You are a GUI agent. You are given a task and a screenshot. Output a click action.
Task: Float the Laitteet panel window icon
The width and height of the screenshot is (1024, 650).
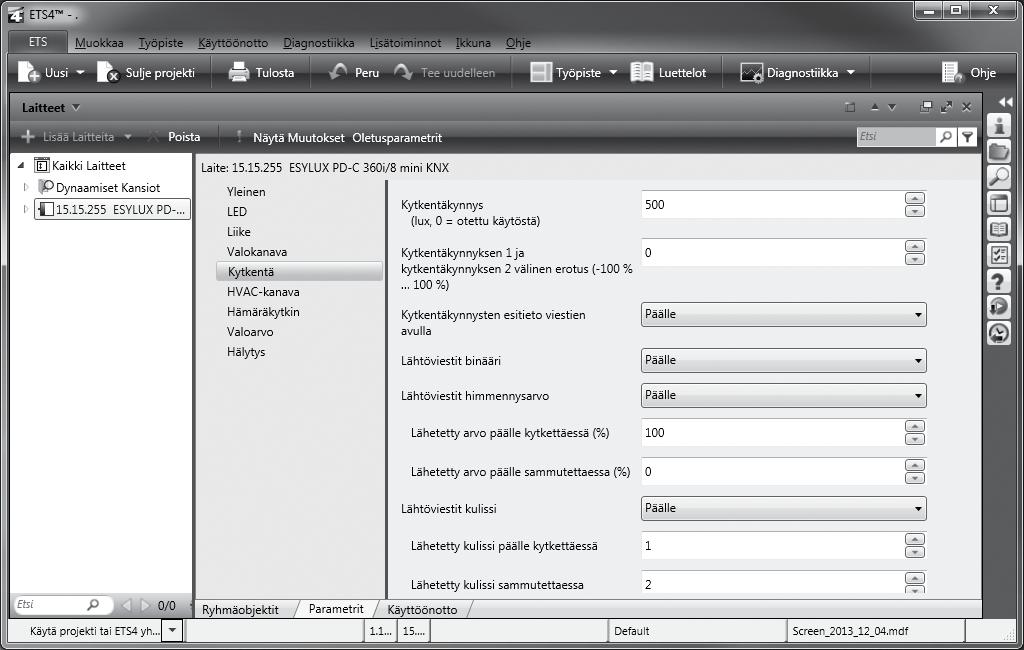click(x=925, y=107)
